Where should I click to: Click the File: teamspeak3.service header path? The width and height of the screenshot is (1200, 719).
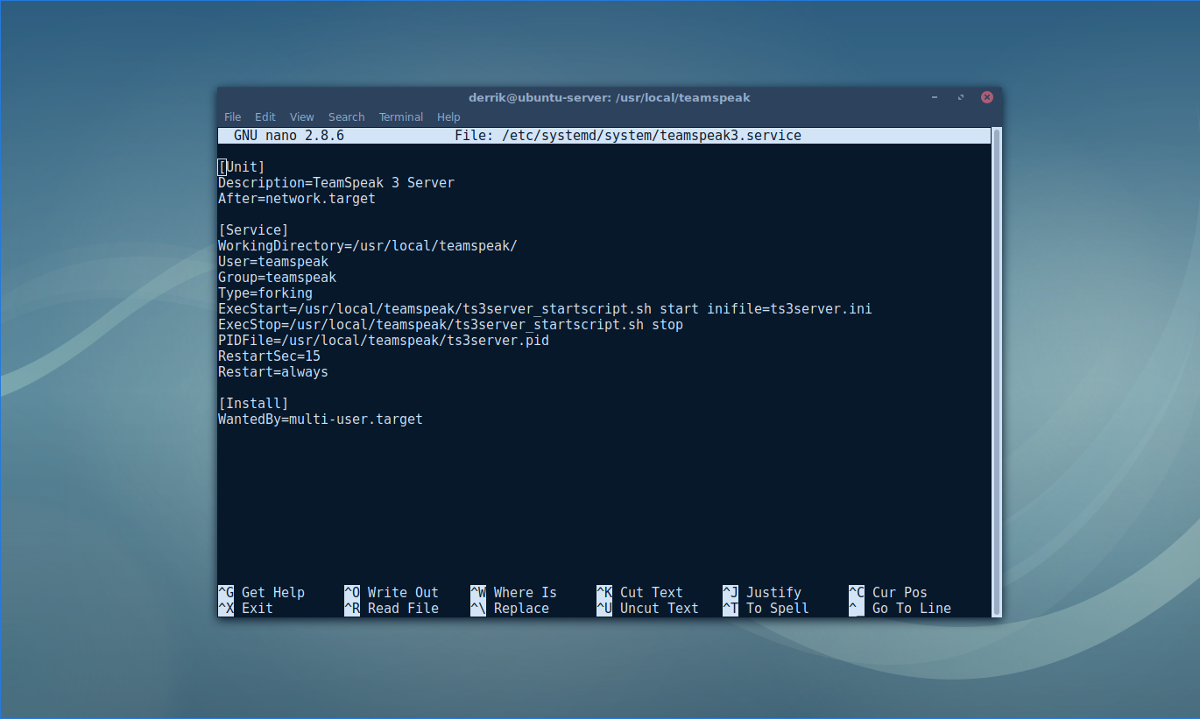(x=628, y=135)
